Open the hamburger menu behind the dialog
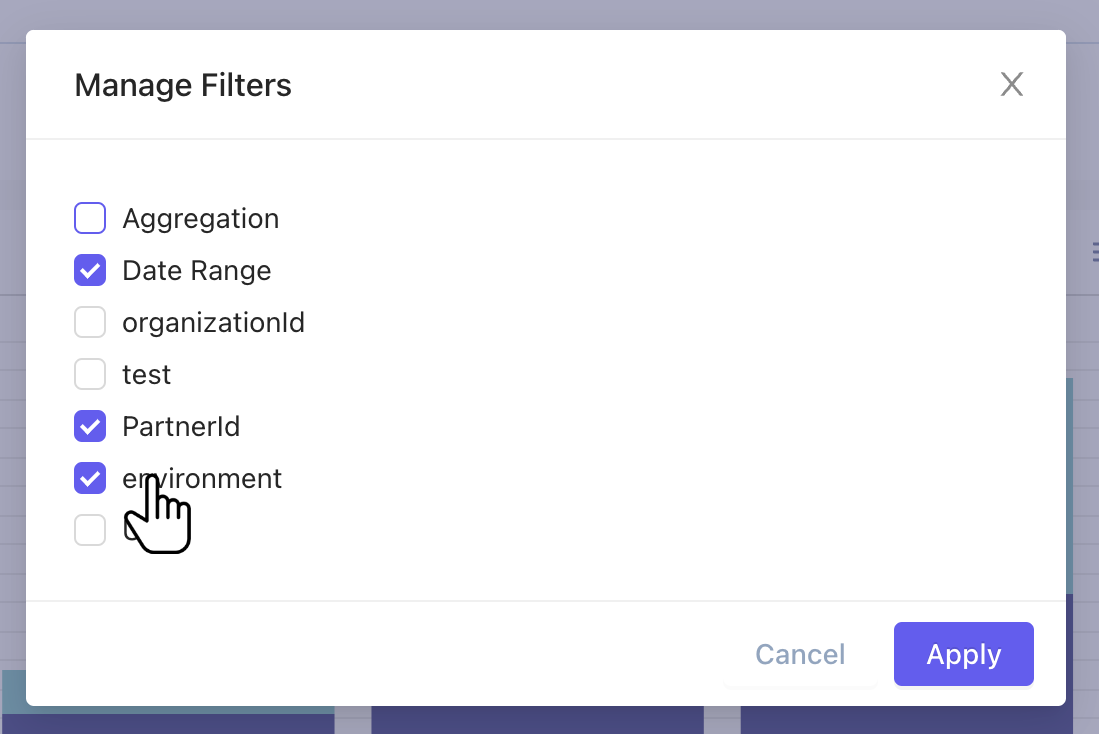Image resolution: width=1099 pixels, height=734 pixels. coord(1095,251)
